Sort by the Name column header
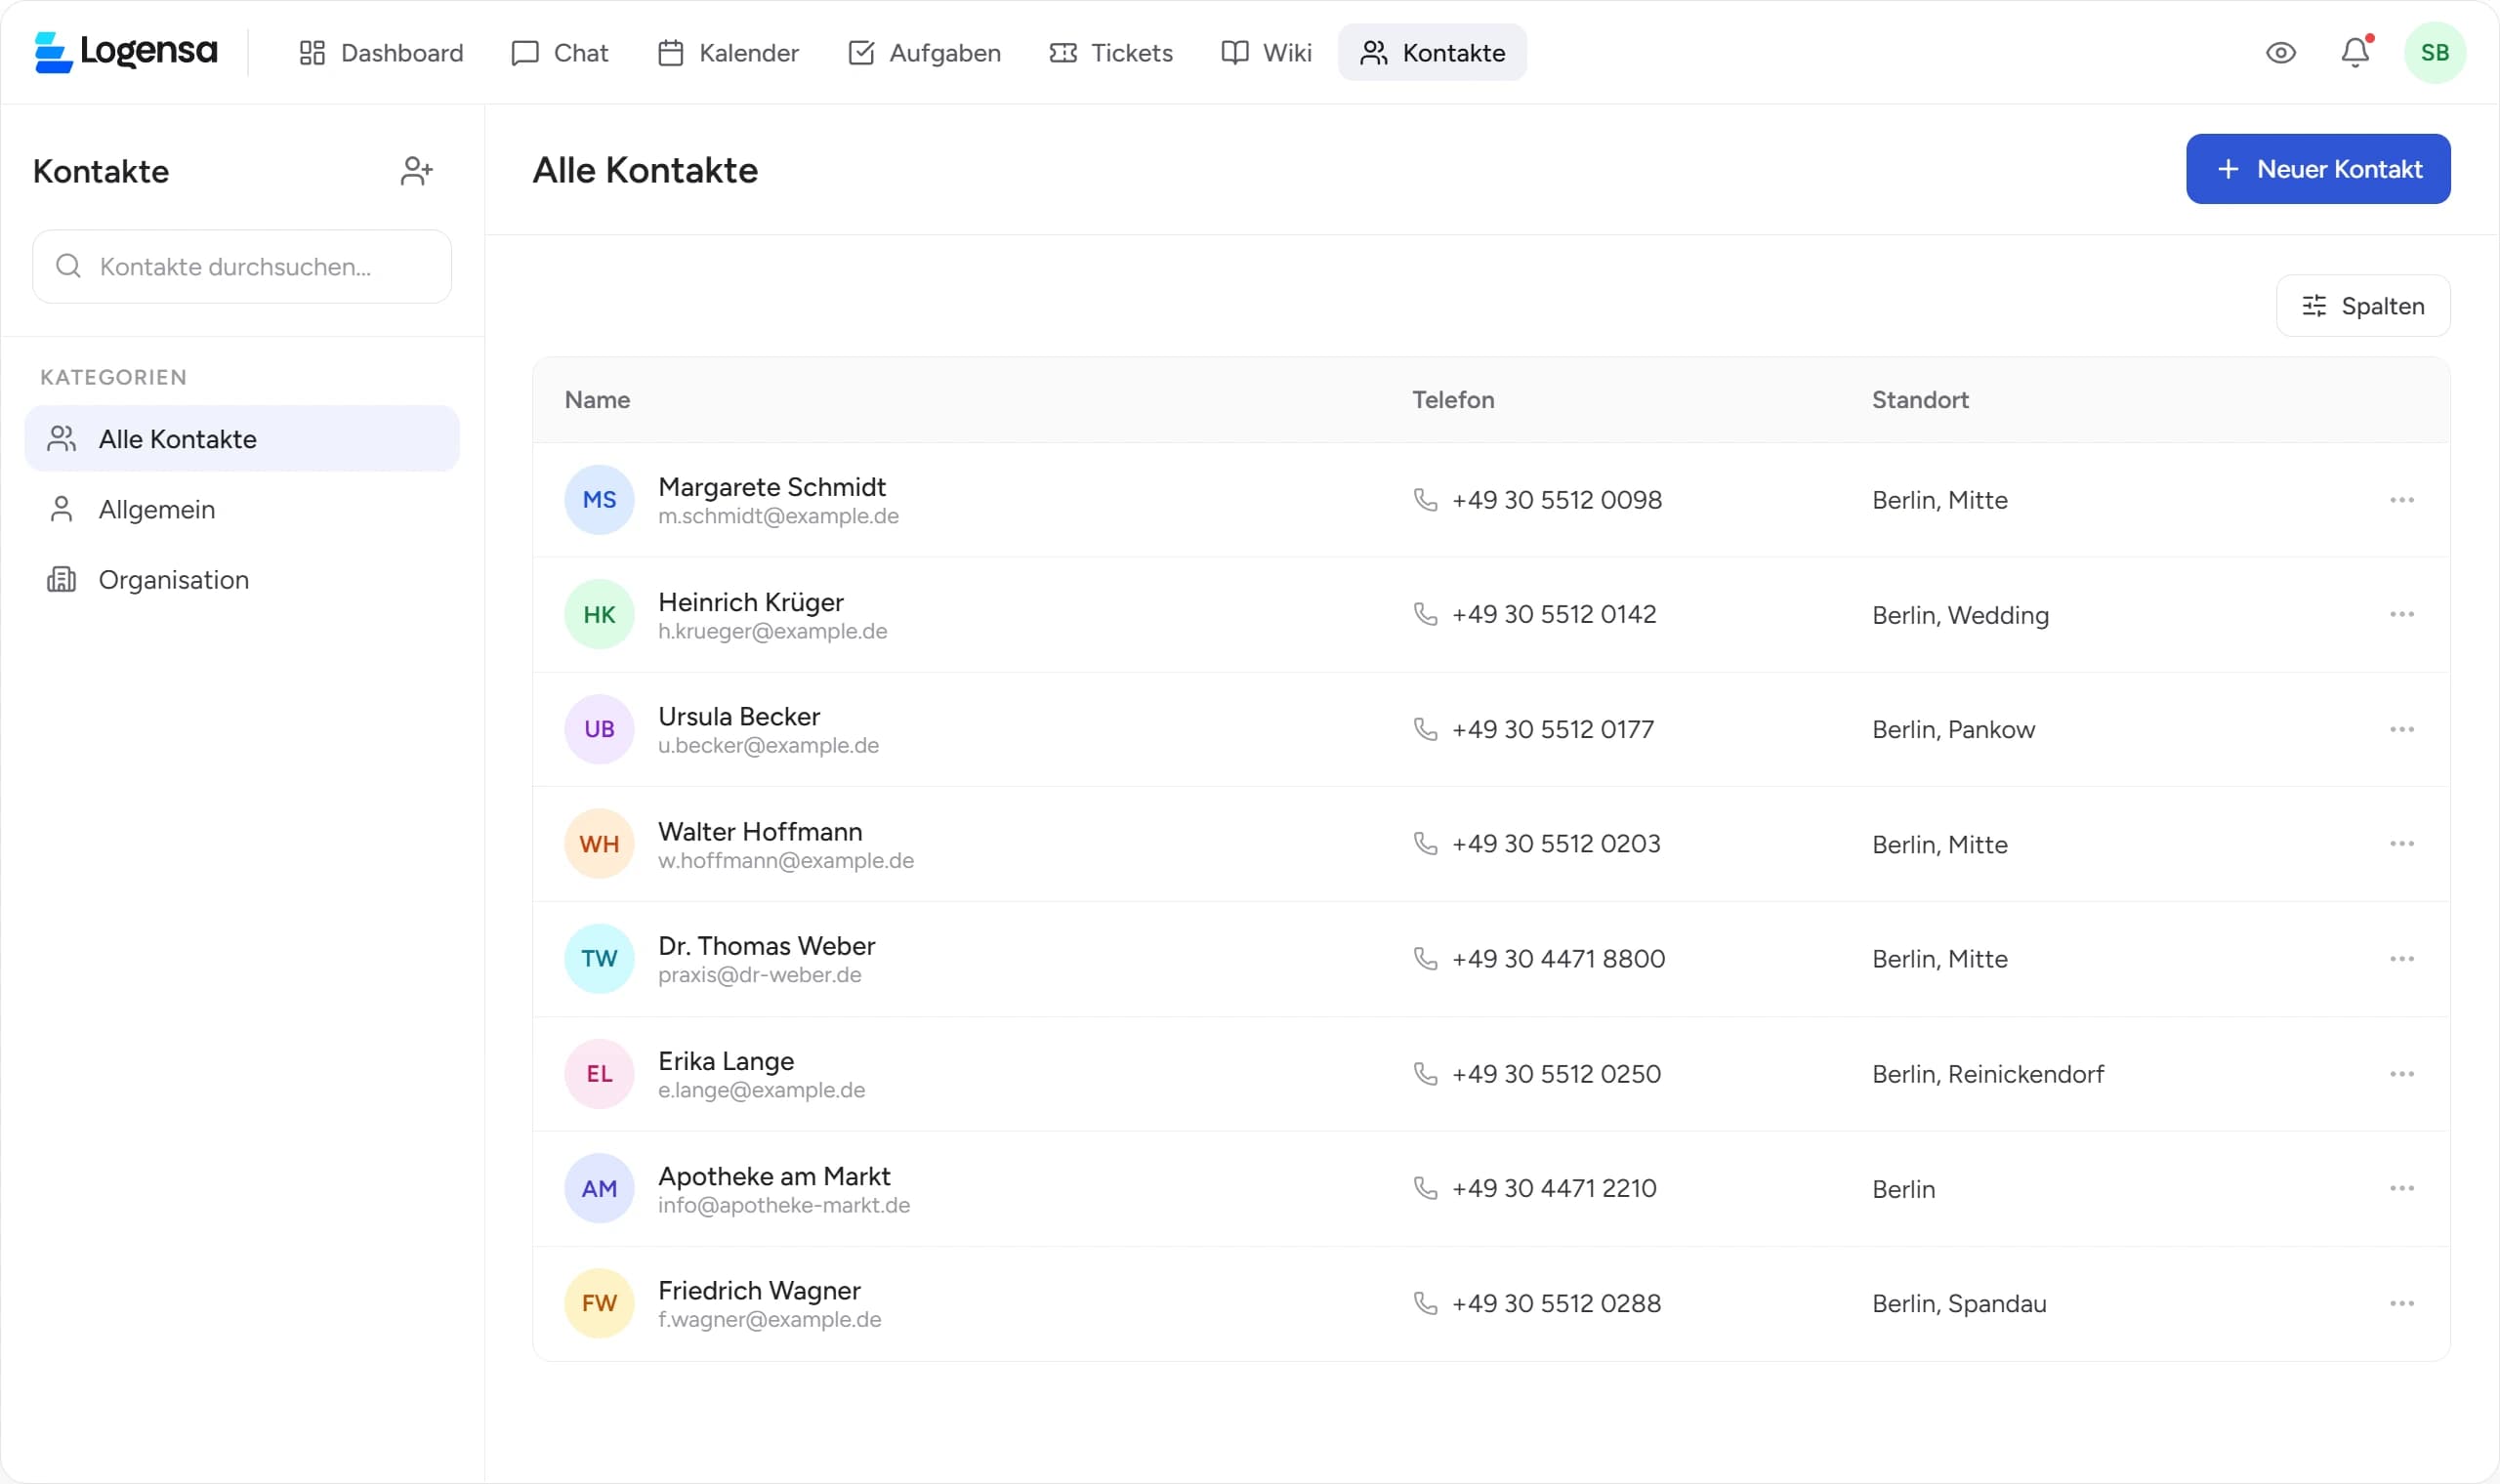The width and height of the screenshot is (2500, 1484). click(597, 400)
